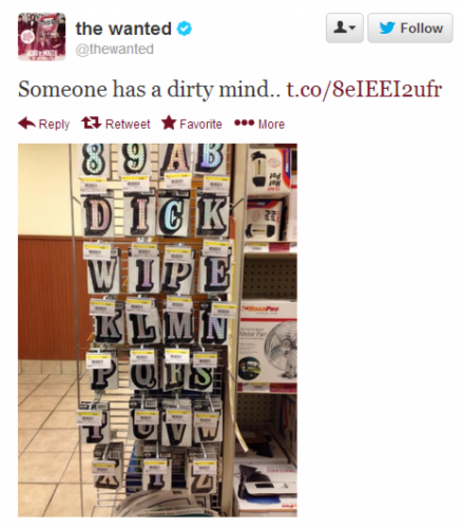The height and width of the screenshot is (528, 461).
Task: Click the Retweet arrows icon
Action: coord(91,123)
